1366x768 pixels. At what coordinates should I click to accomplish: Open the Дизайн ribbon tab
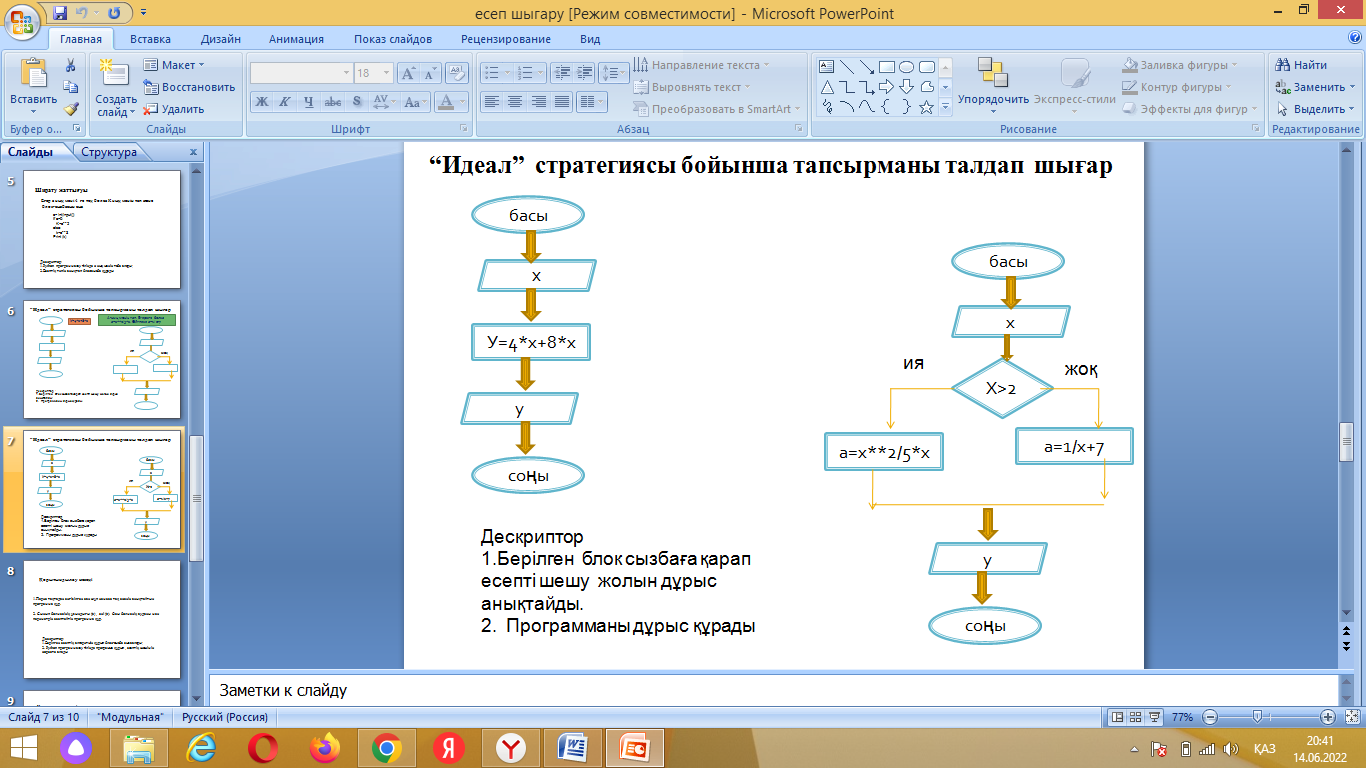pos(220,39)
